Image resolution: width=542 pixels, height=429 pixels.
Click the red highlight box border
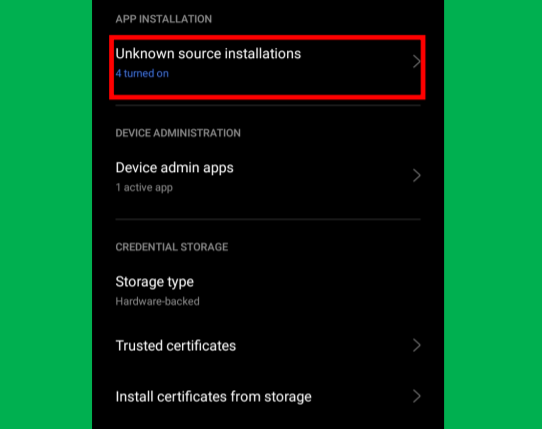point(267,37)
